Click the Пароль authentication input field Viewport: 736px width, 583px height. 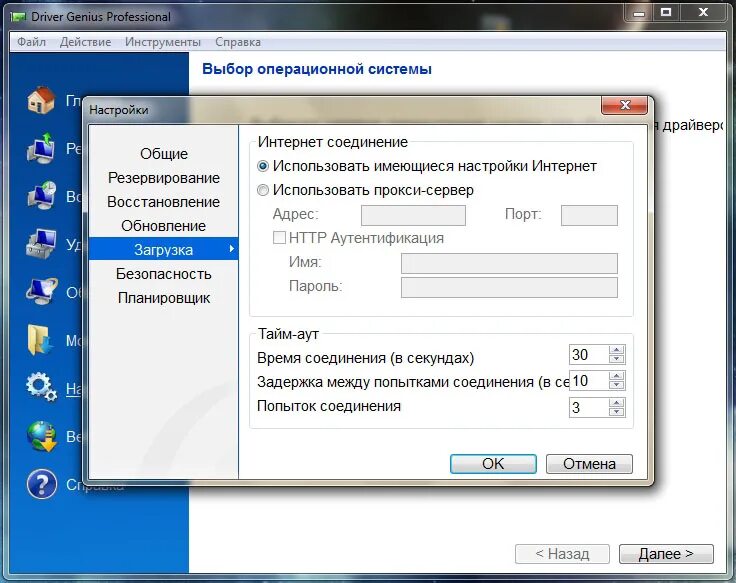point(509,287)
